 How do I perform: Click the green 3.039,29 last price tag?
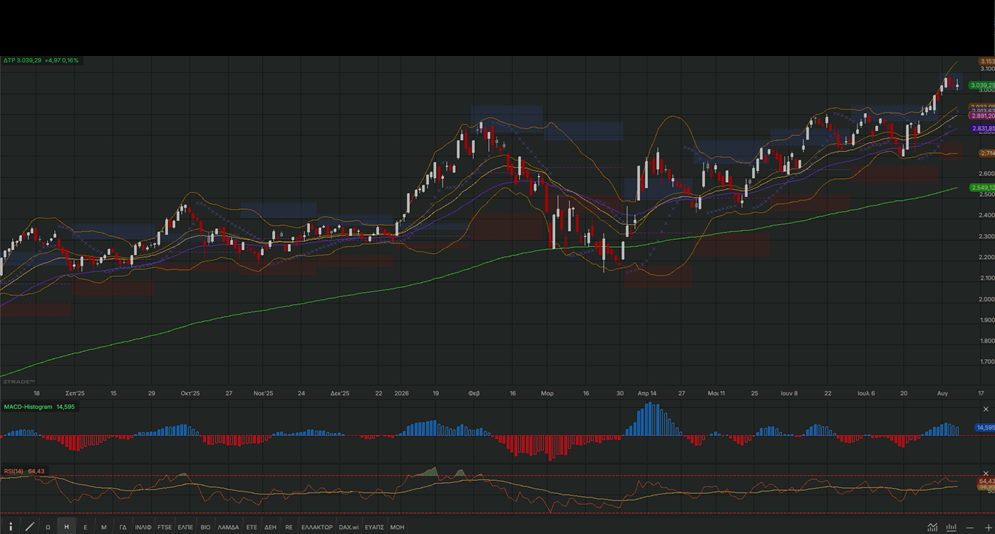(x=982, y=85)
